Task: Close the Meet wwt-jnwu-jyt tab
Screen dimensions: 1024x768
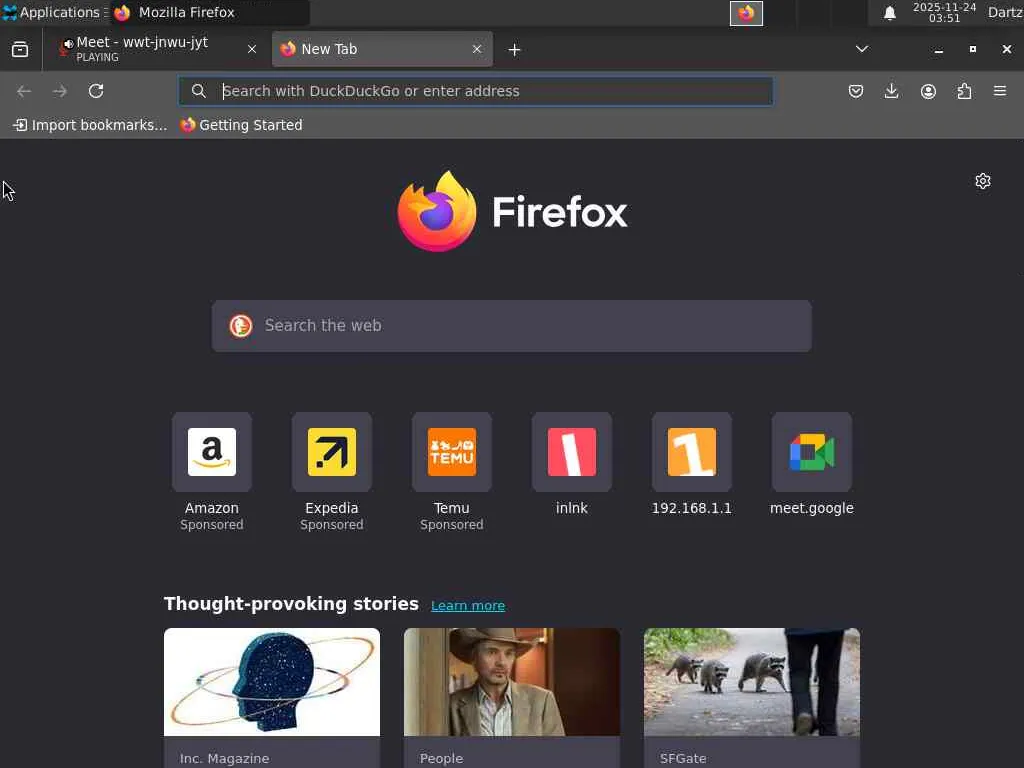Action: tap(252, 49)
